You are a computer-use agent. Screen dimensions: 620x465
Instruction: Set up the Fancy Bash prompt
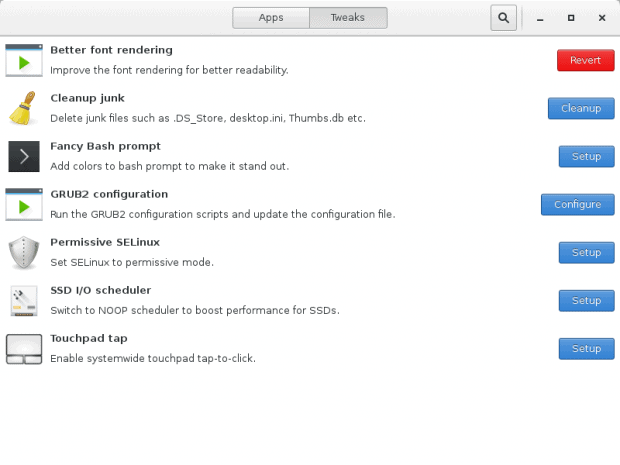pyautogui.click(x=586, y=156)
